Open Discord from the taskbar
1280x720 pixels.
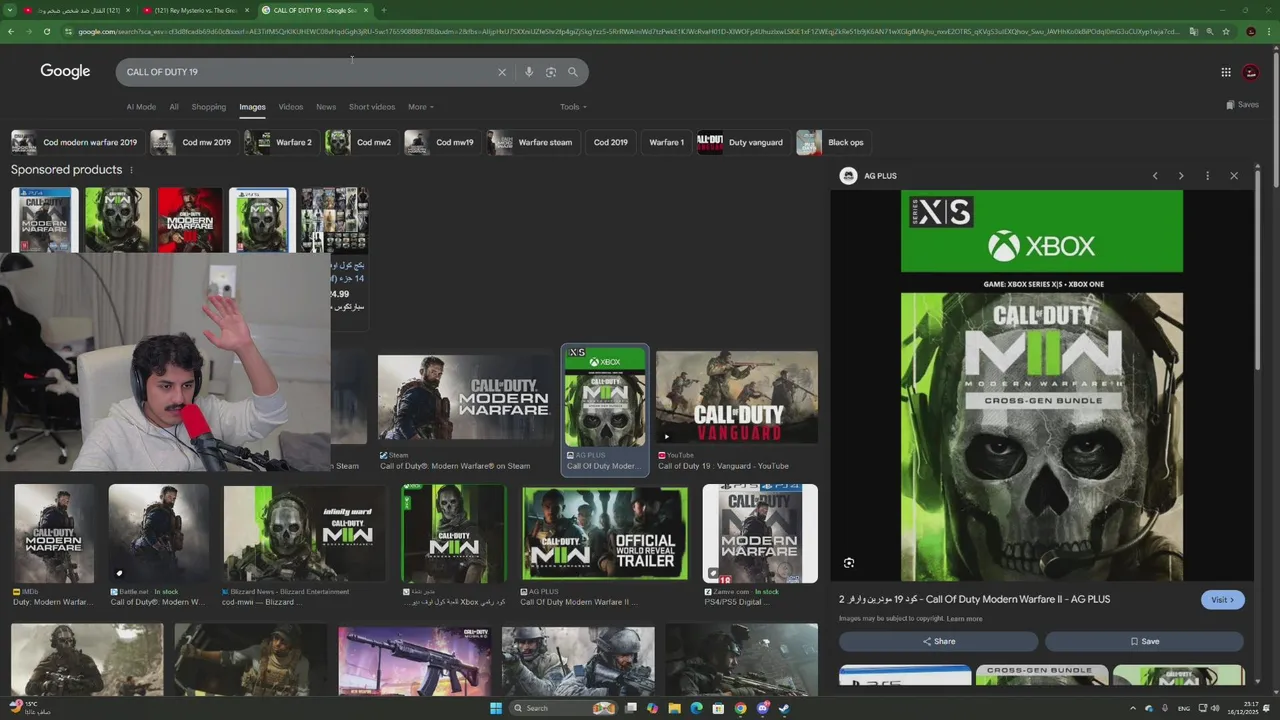pos(762,708)
